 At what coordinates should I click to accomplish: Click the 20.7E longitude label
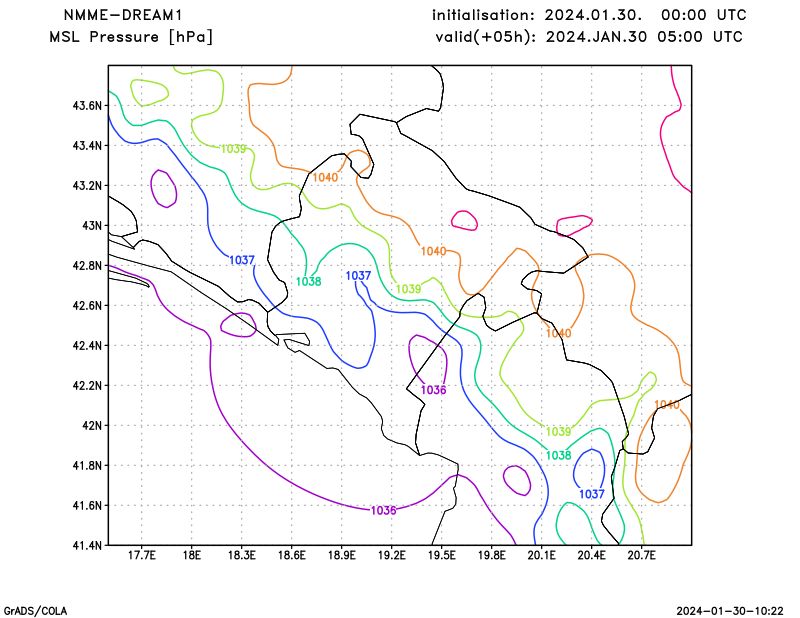coord(642,555)
